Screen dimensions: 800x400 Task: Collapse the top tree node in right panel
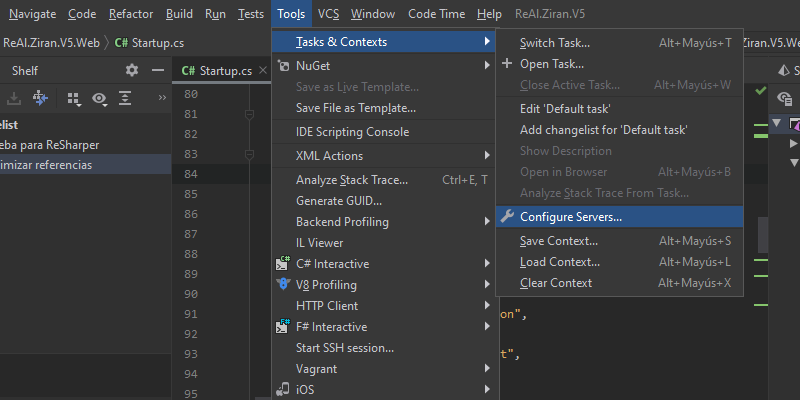click(777, 123)
